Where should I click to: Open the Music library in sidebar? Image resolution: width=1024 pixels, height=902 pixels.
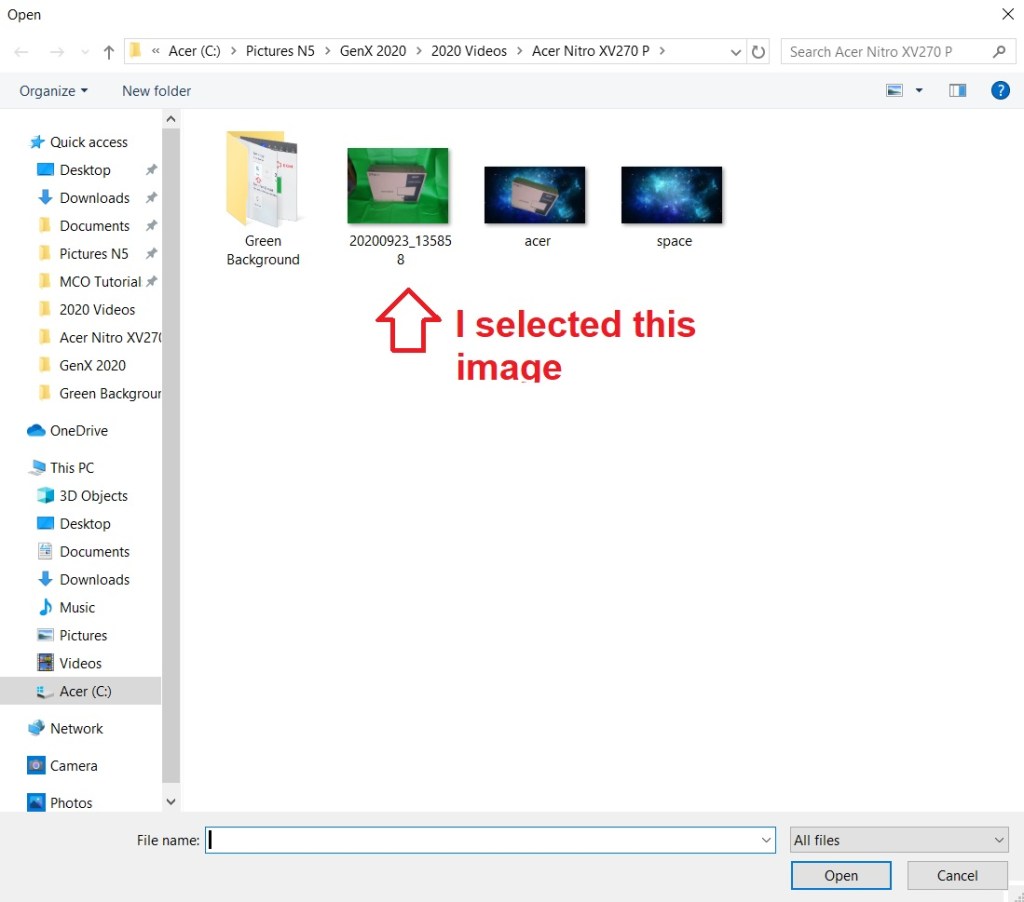[x=77, y=608]
